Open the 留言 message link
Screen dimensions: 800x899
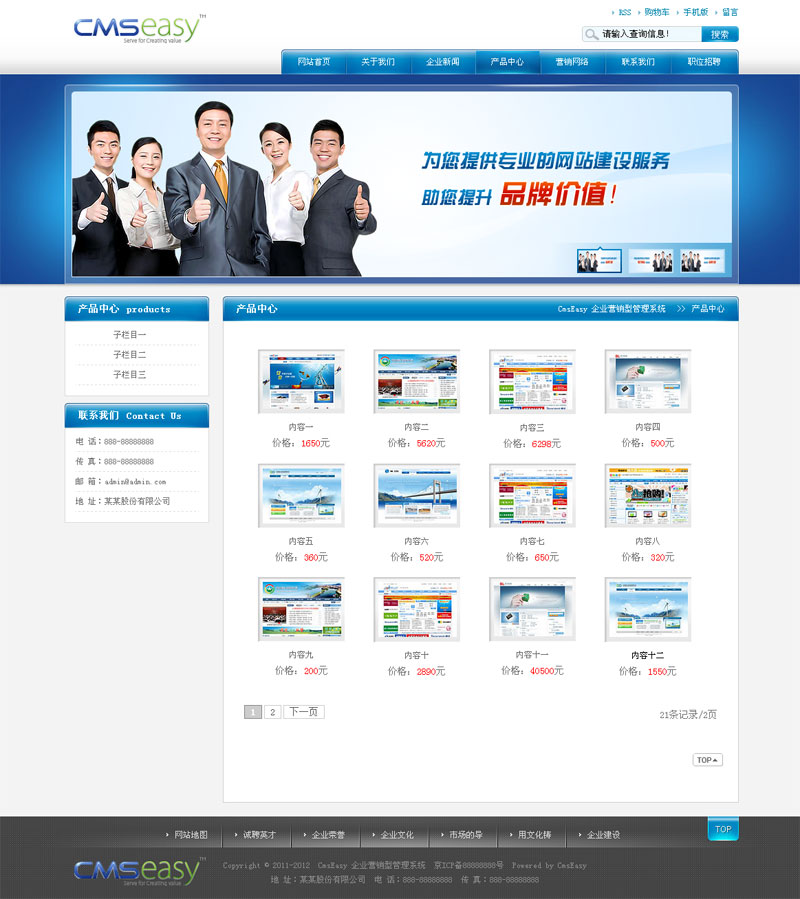coord(730,12)
